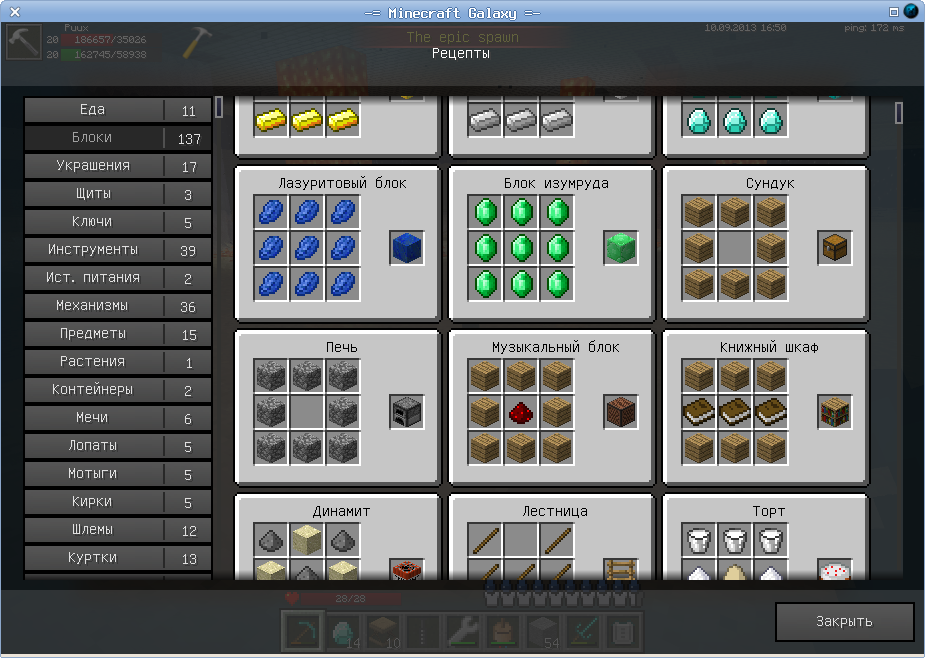Click the chest result icon in Сундук
Screen dimensions: 925x658
tap(835, 248)
